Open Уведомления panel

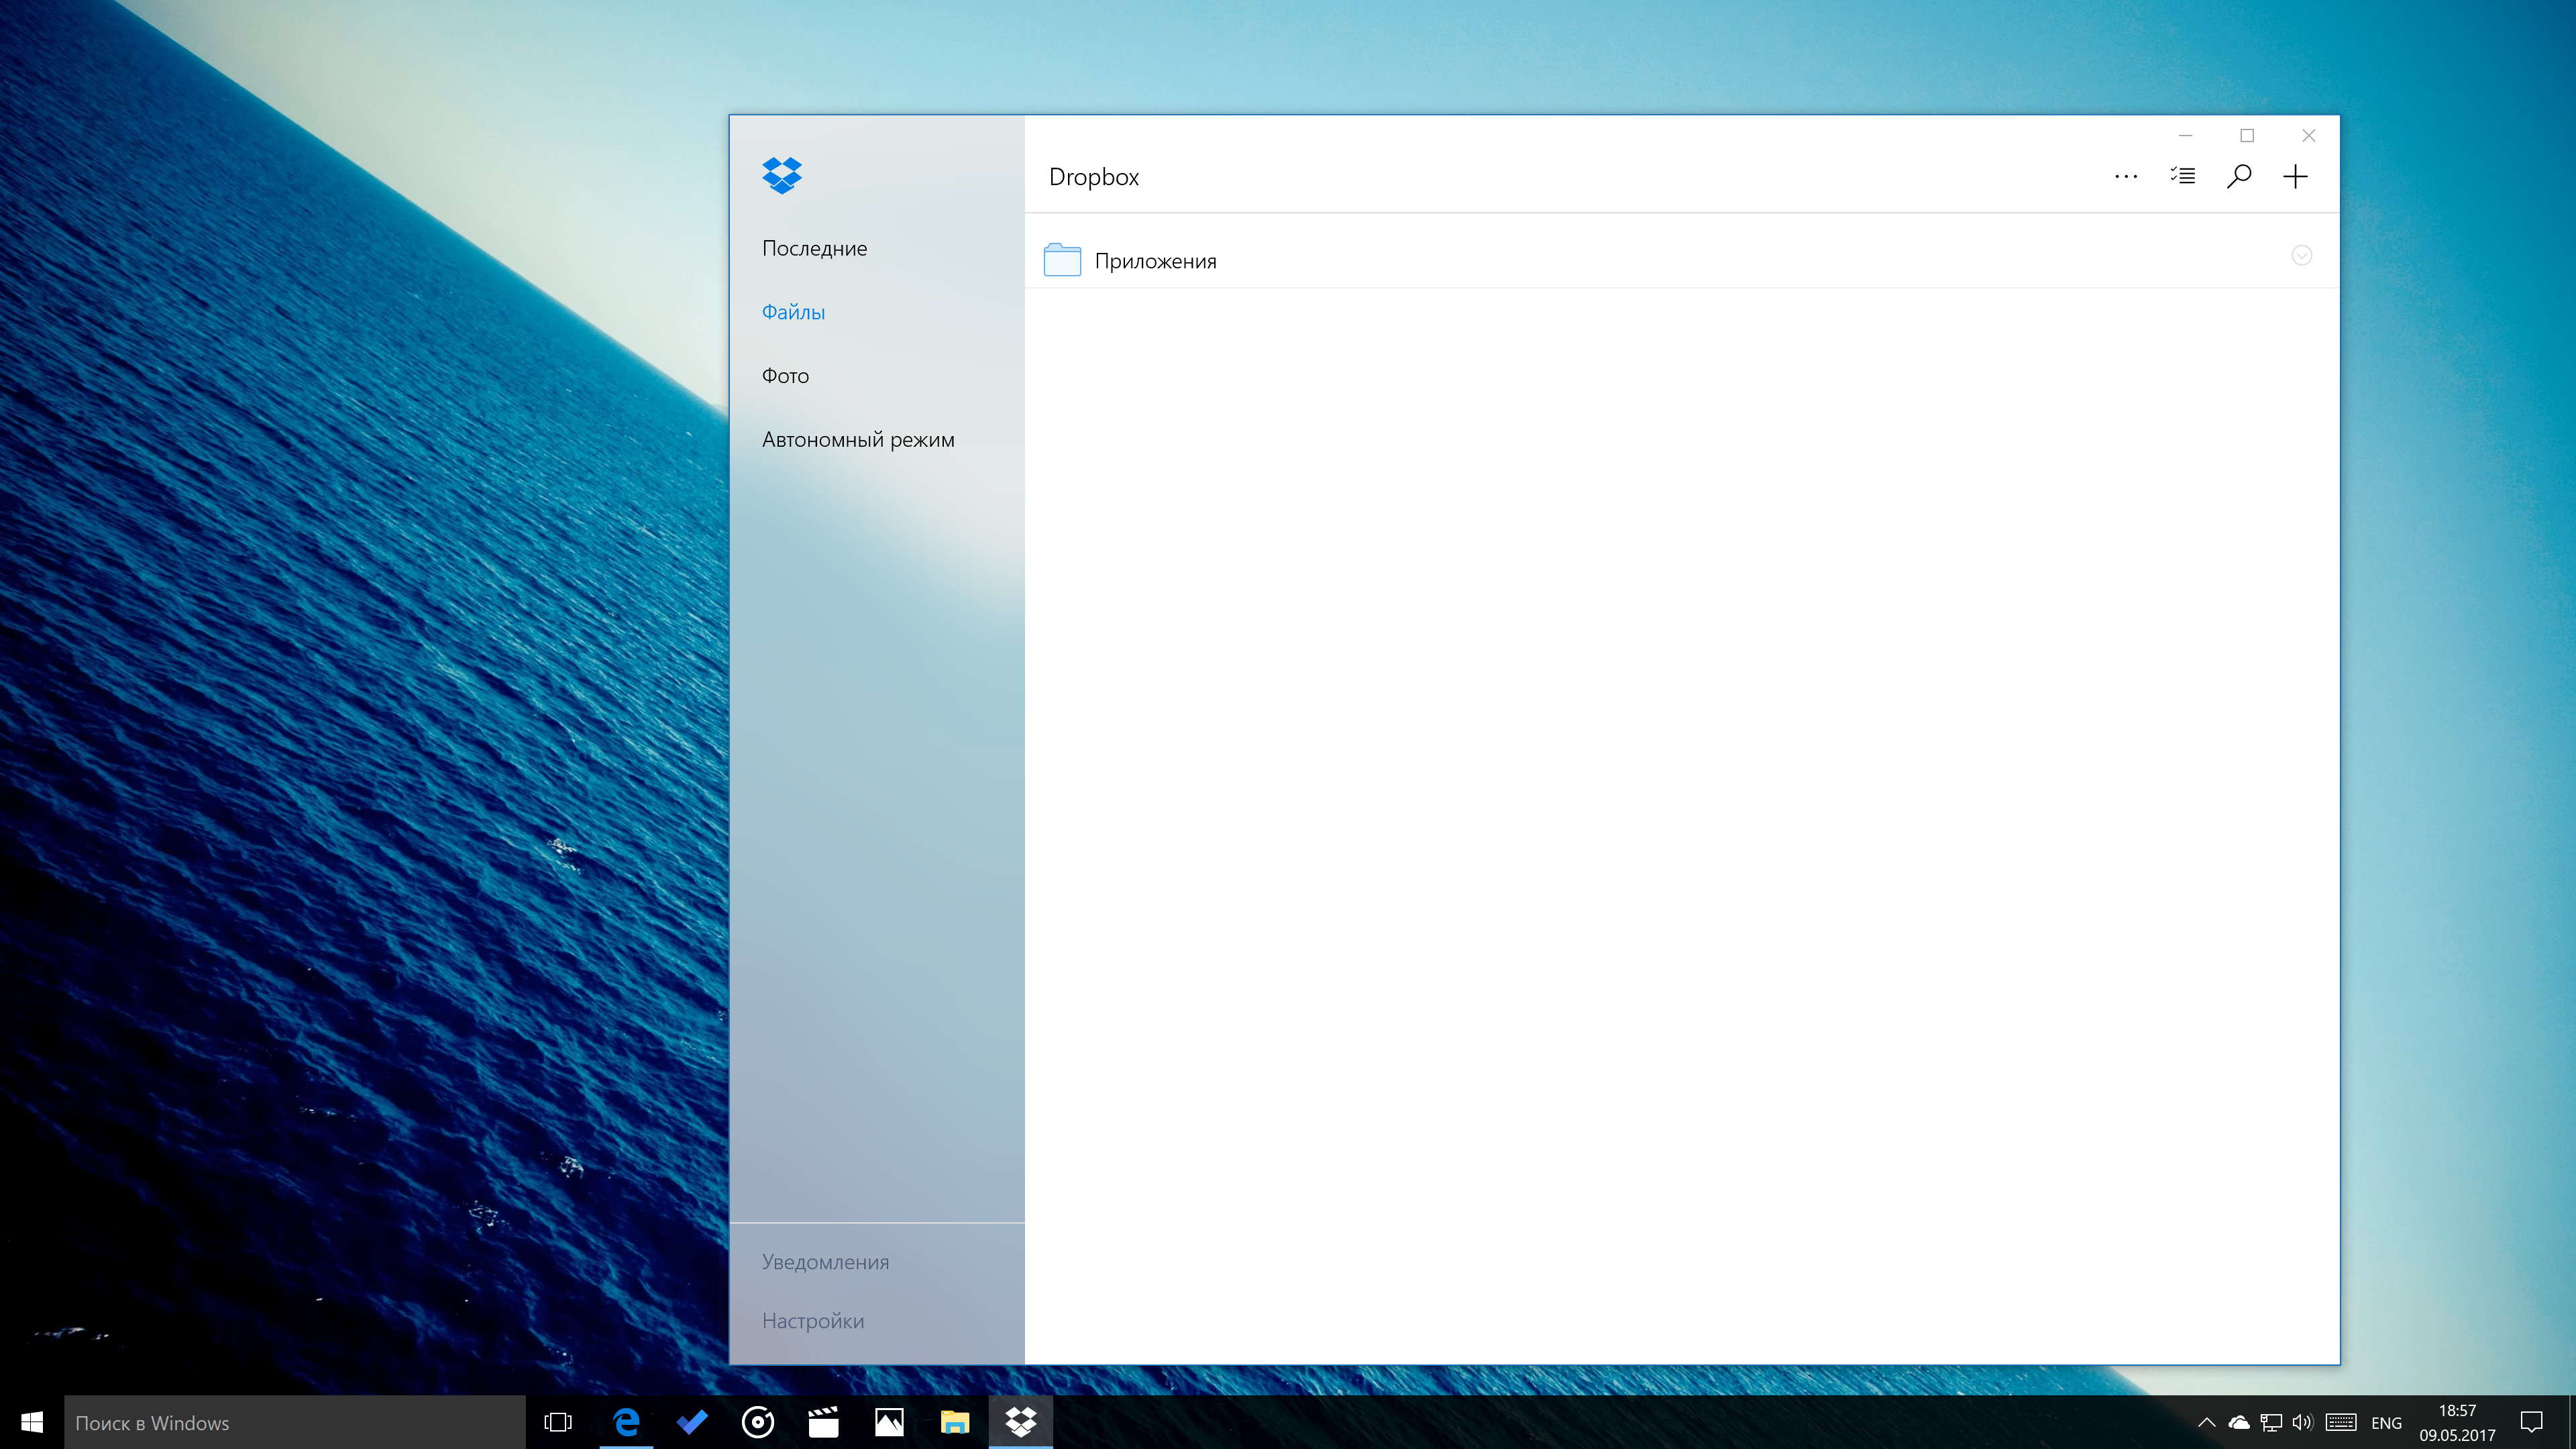(x=825, y=1262)
